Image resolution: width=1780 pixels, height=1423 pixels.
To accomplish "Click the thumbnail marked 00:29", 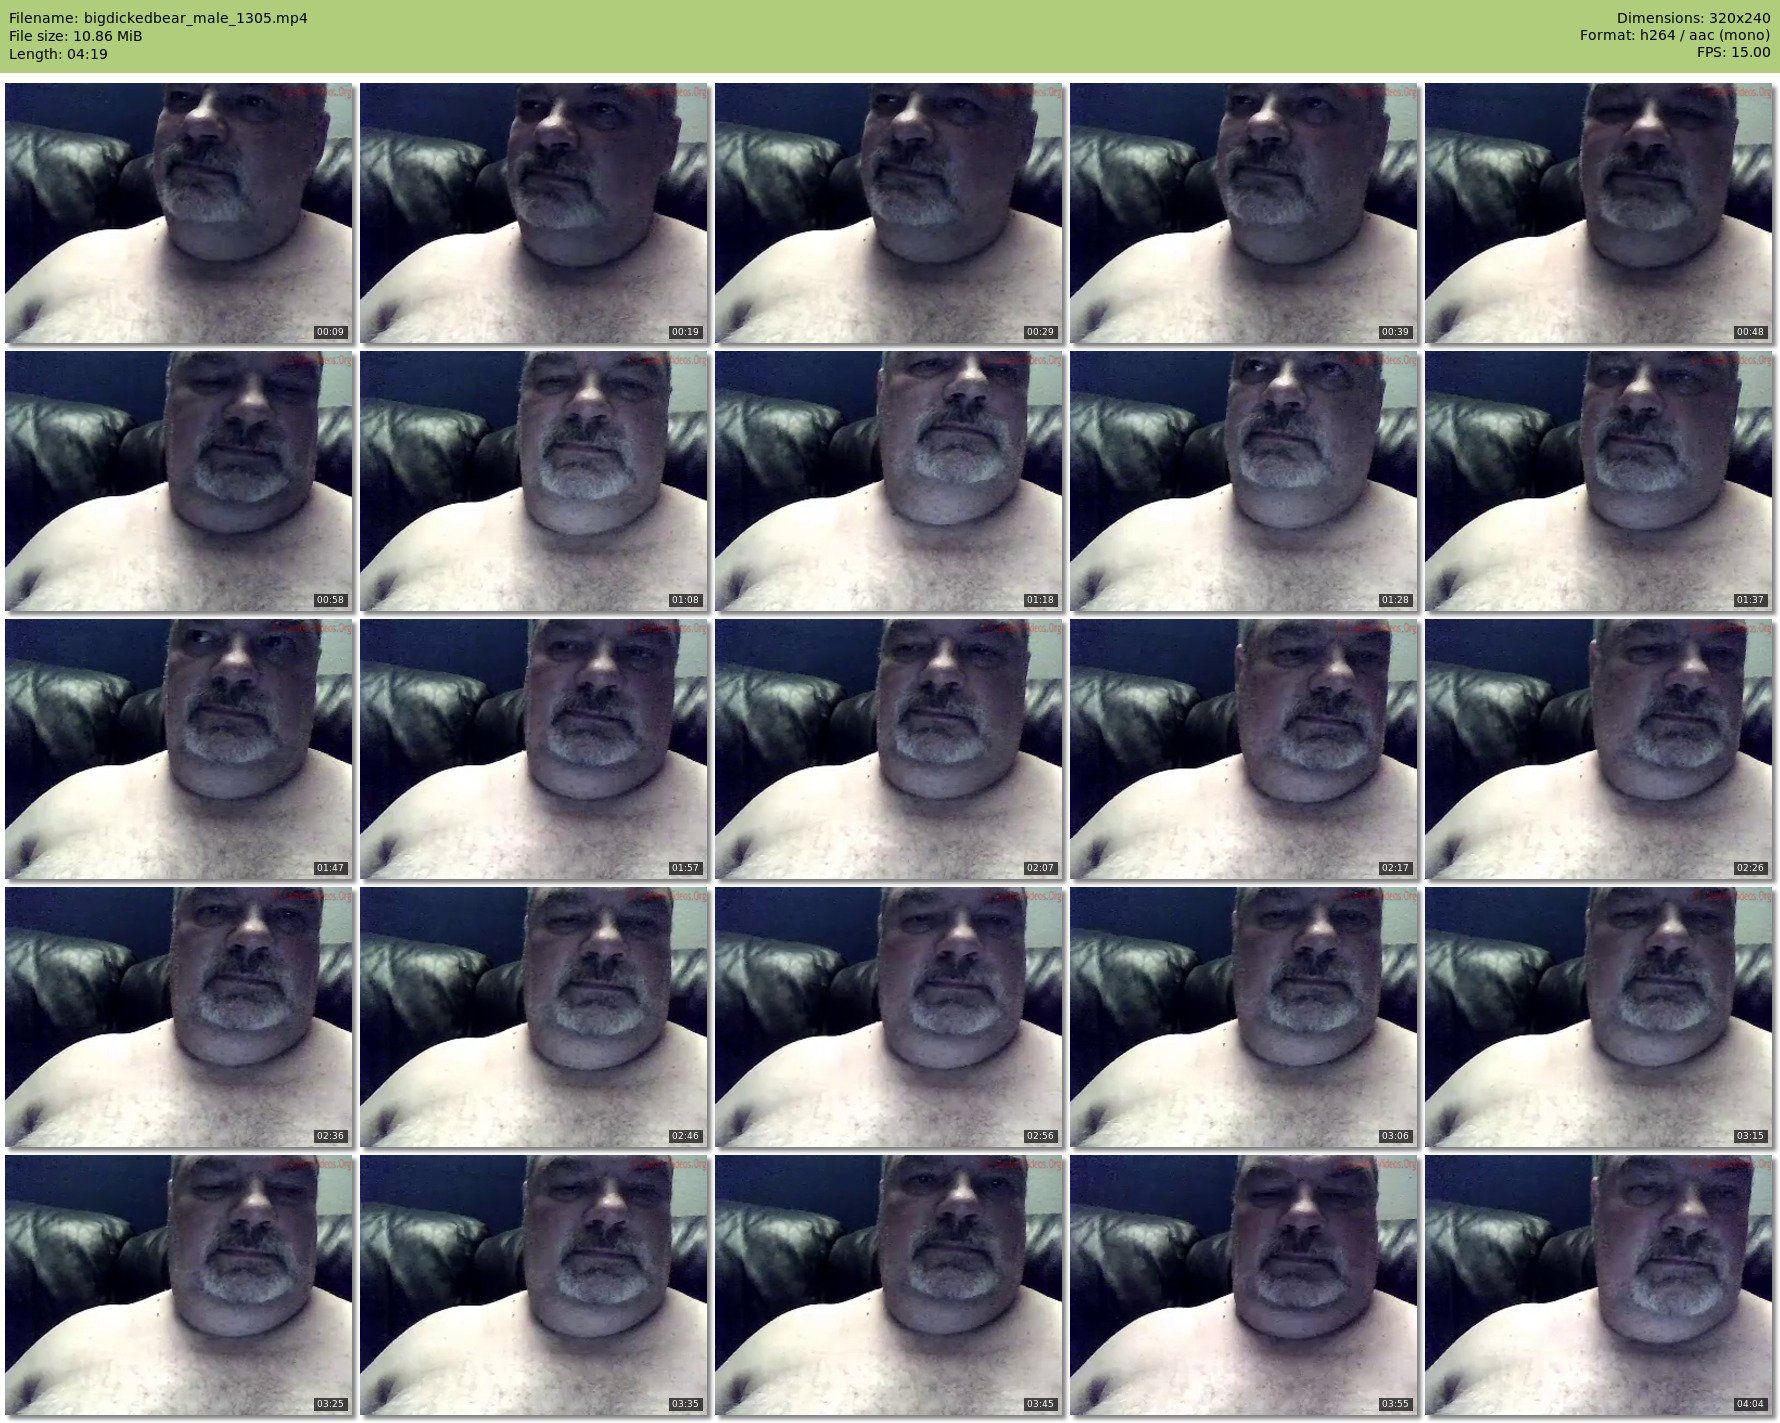I will coord(888,213).
